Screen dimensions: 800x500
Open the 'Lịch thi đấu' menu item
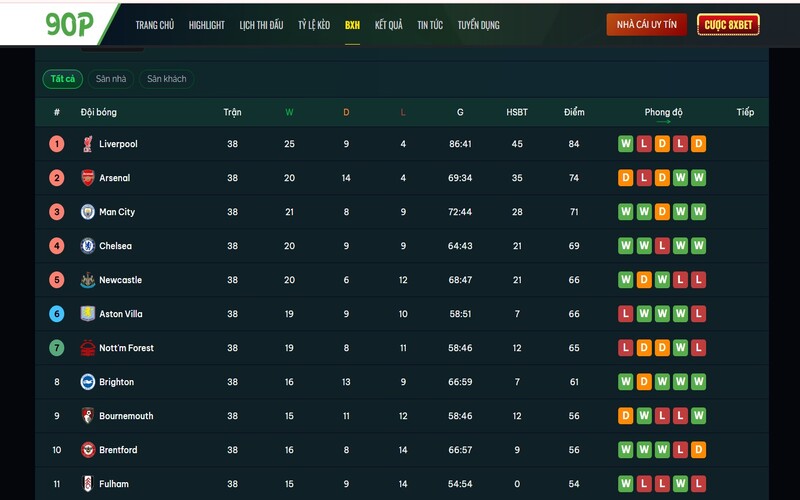tap(261, 25)
